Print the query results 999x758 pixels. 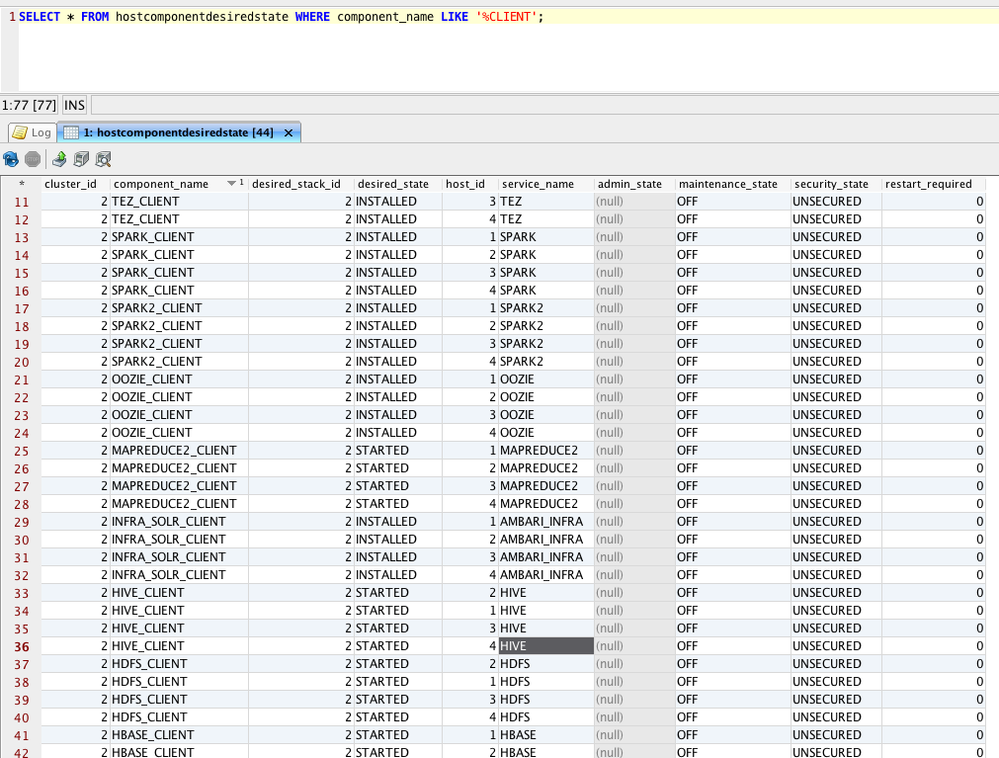point(79,158)
